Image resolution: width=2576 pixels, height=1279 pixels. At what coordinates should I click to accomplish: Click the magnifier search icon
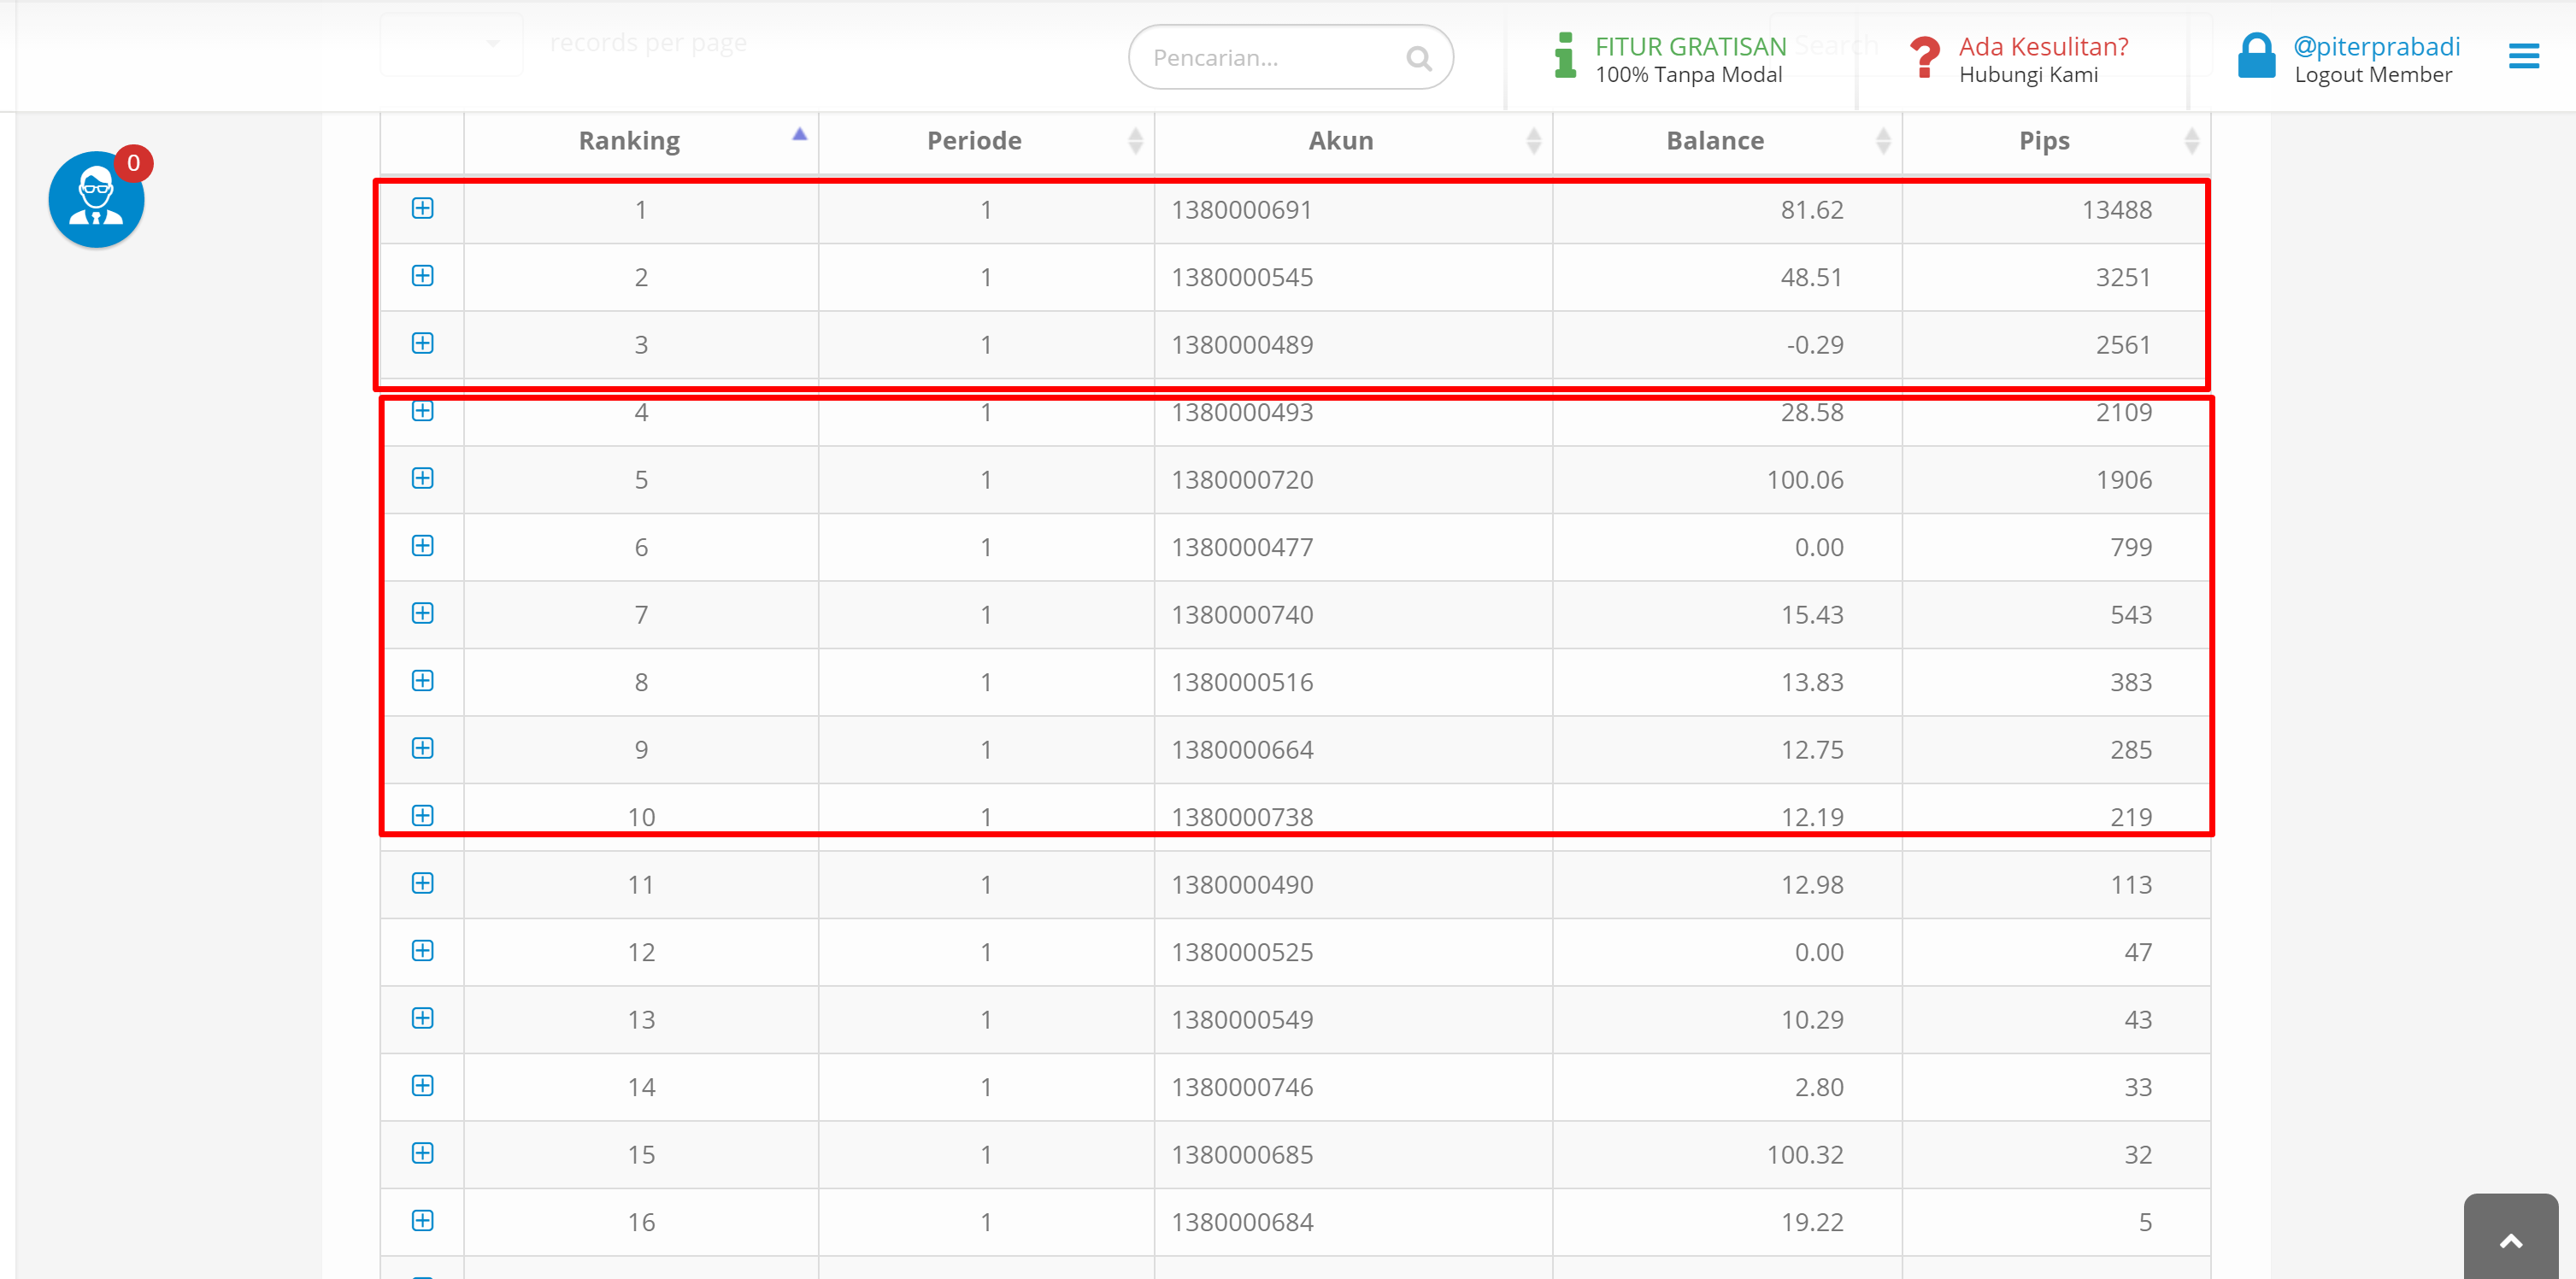pyautogui.click(x=1418, y=59)
